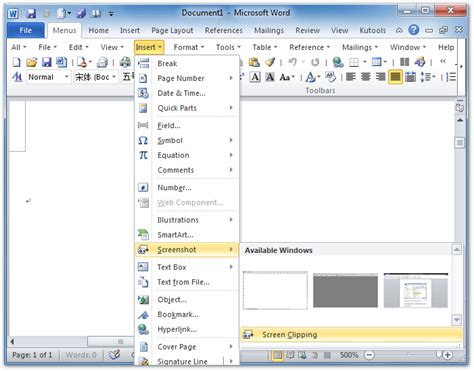
Task: Click the blue File button
Action: click(x=26, y=30)
